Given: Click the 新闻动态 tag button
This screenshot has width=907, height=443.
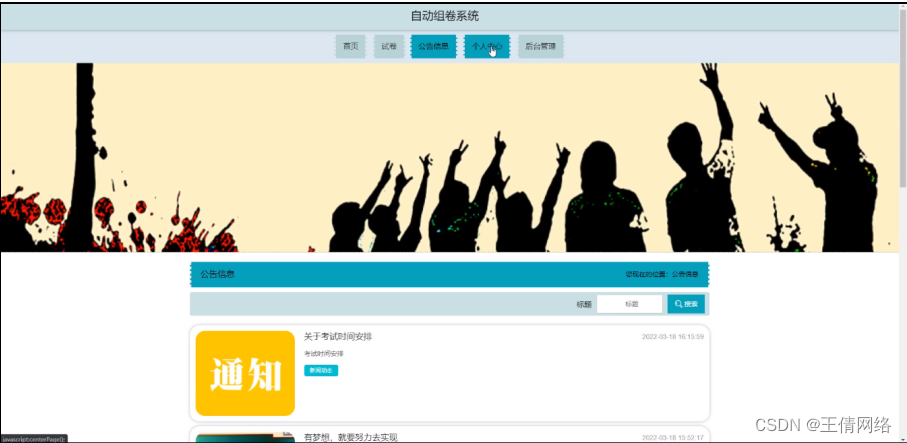Looking at the screenshot, I should coord(321,371).
